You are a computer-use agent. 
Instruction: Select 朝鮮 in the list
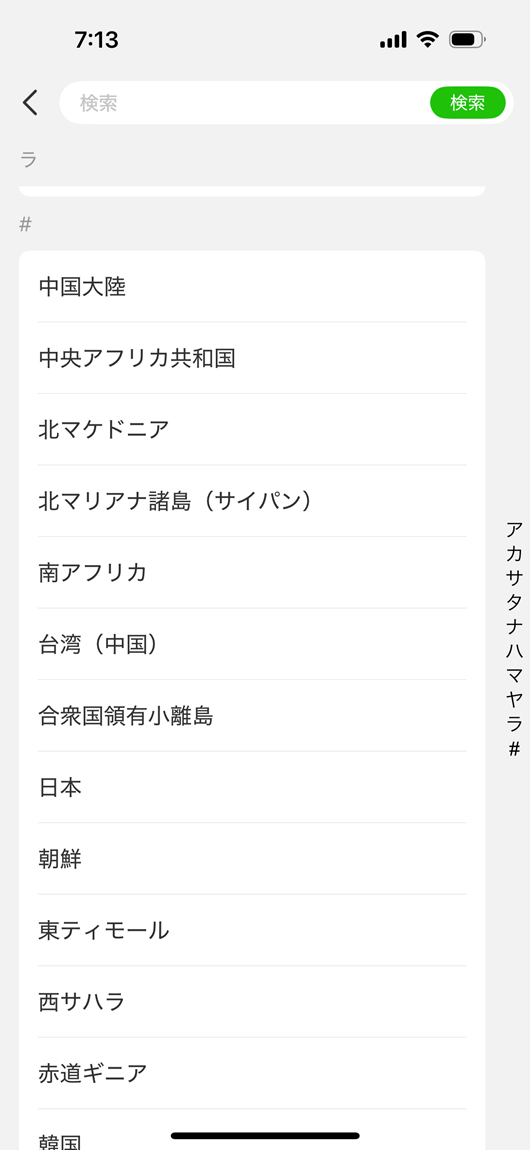(x=252, y=859)
